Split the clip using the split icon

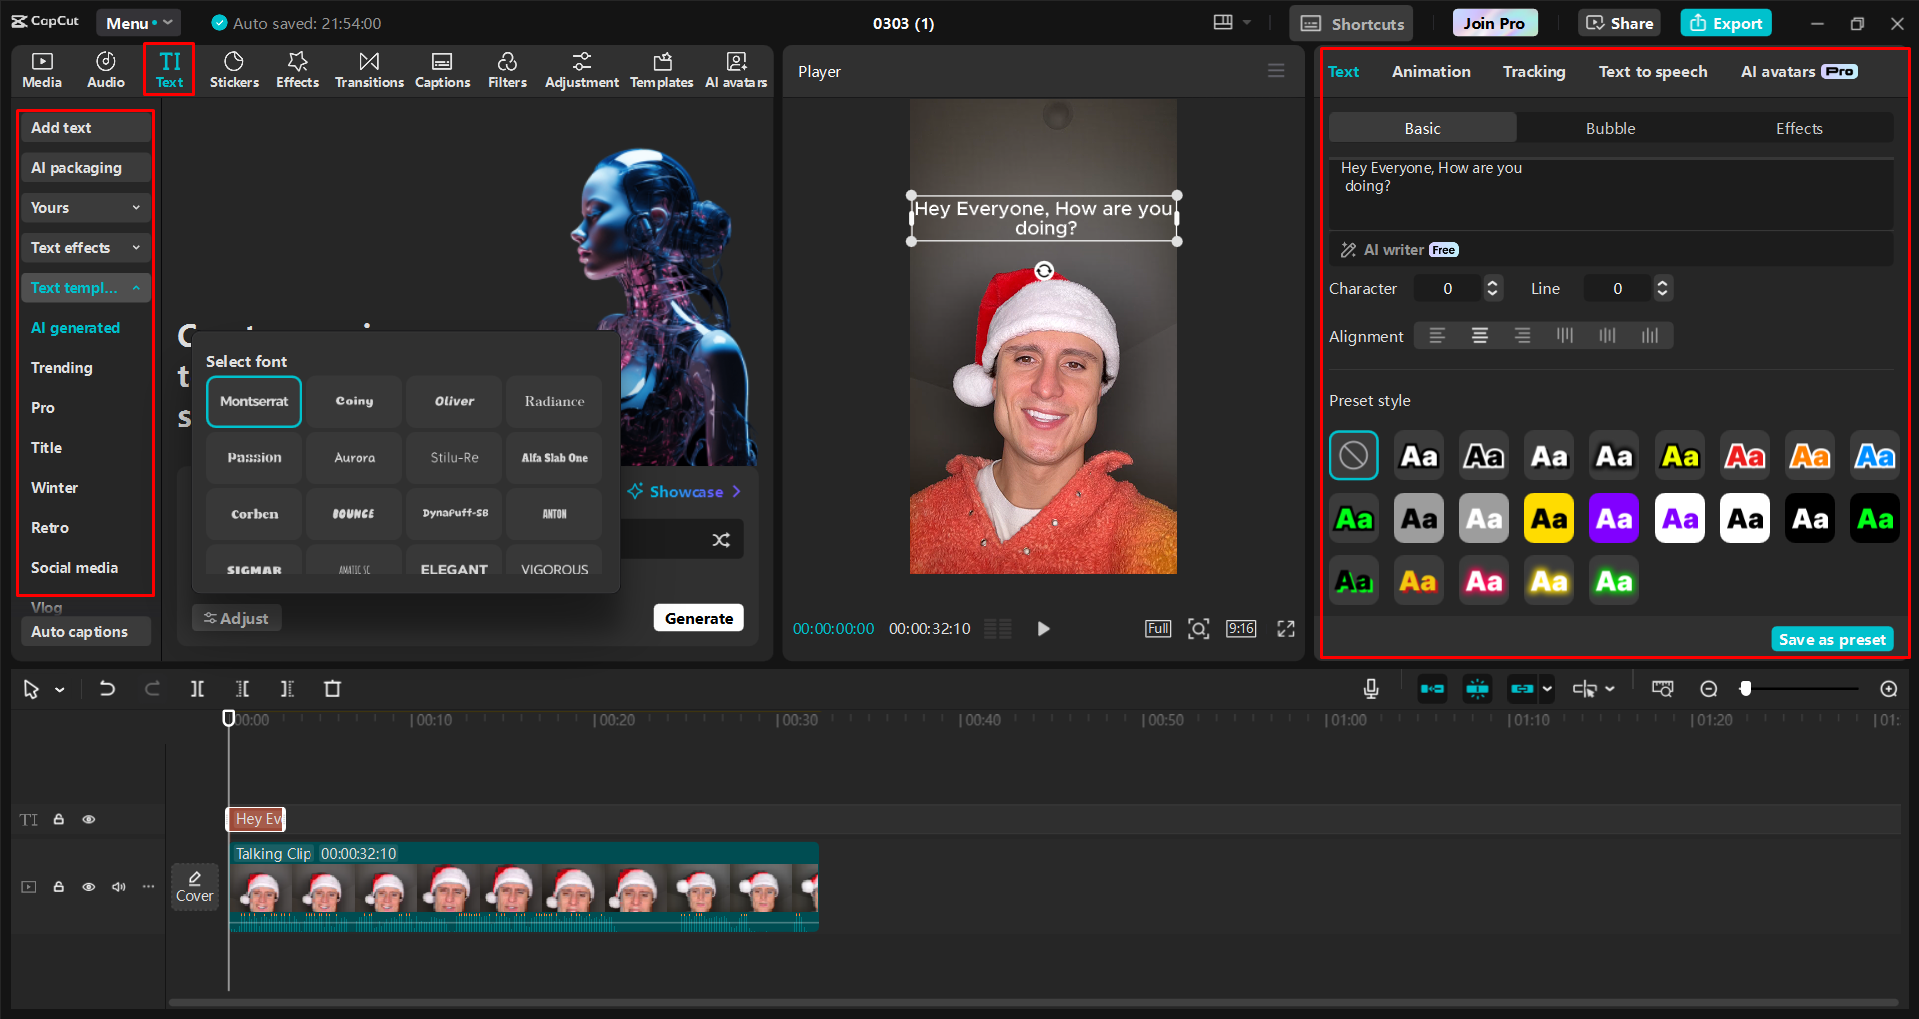point(196,688)
